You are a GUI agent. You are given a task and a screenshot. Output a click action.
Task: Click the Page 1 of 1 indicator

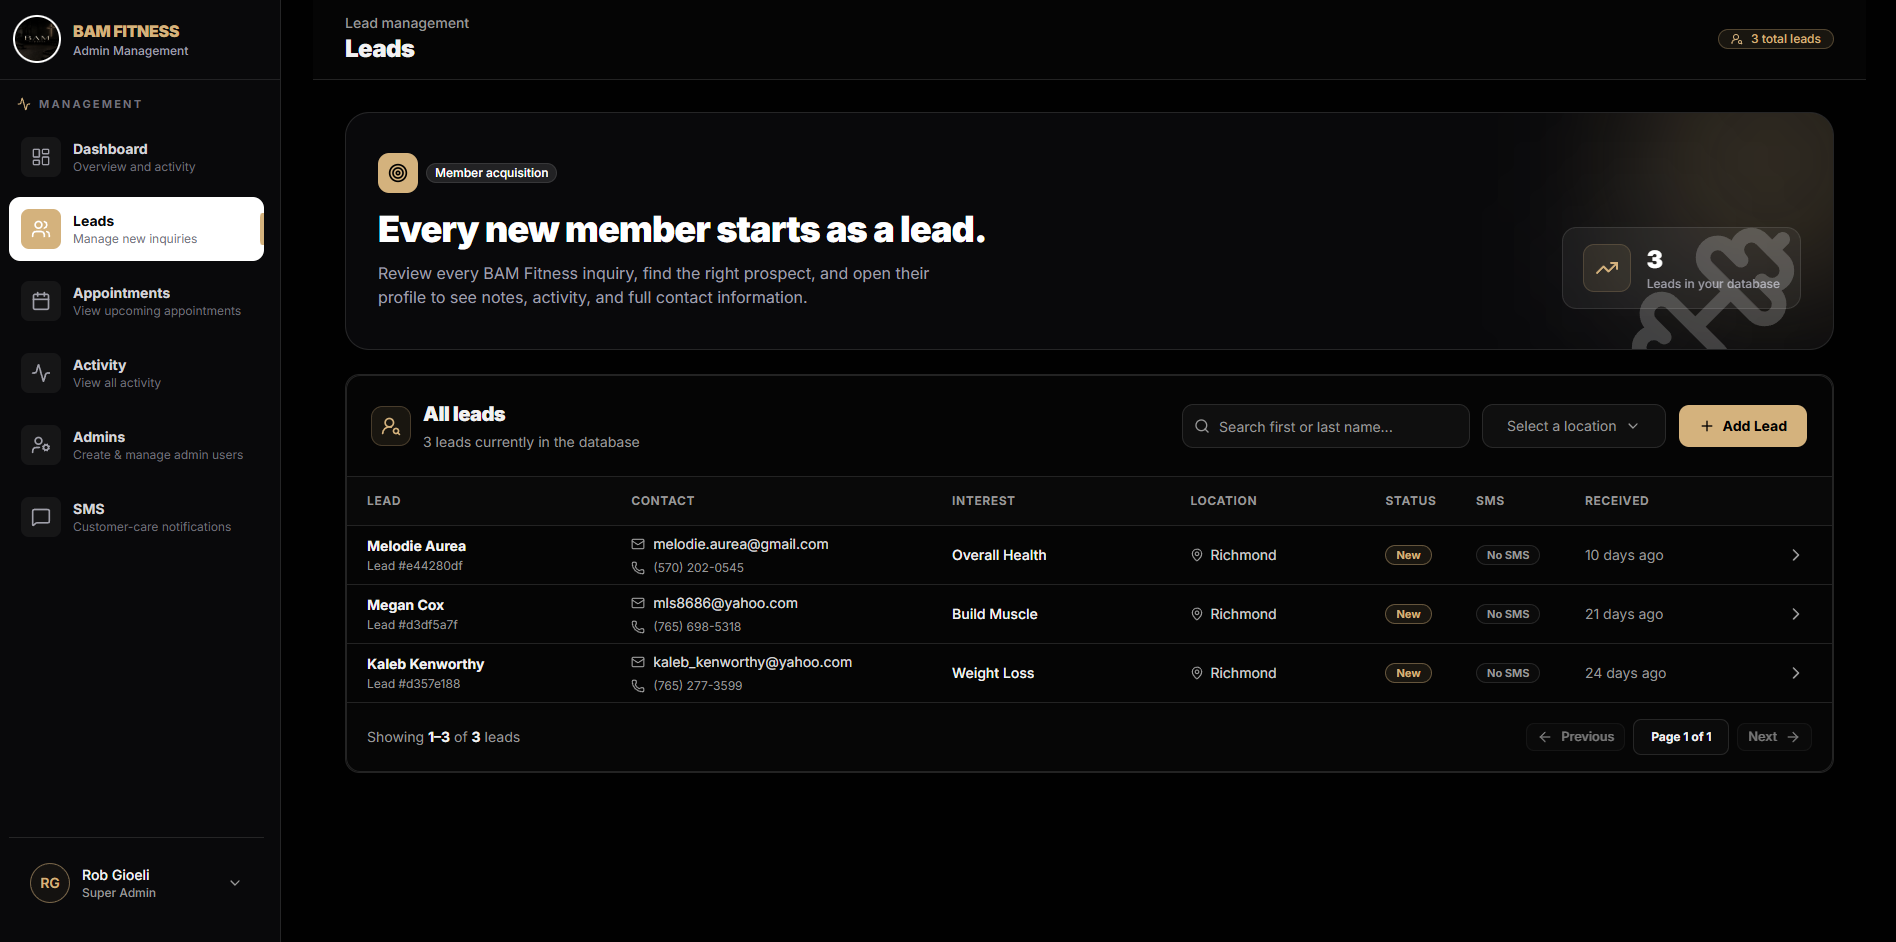[1680, 737]
